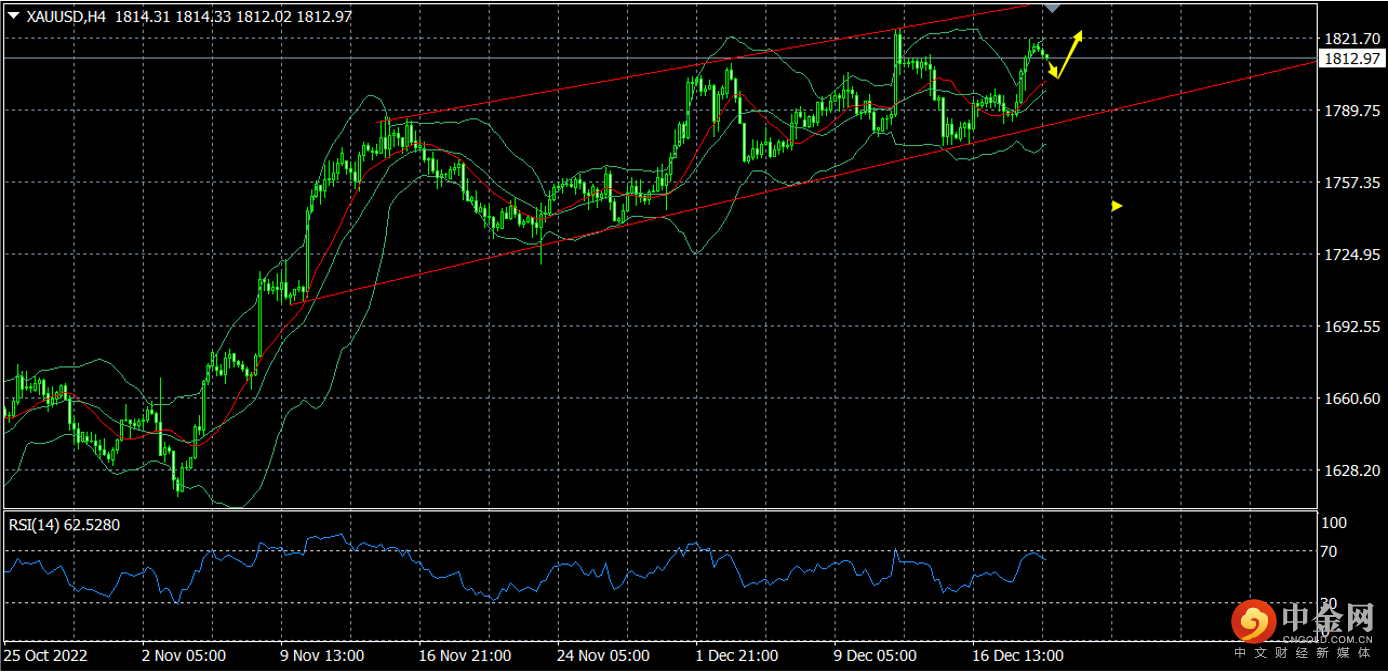Screen dimensions: 1388x671
Task: Select the yellow upward arrow tip annotation
Action: click(x=1078, y=36)
